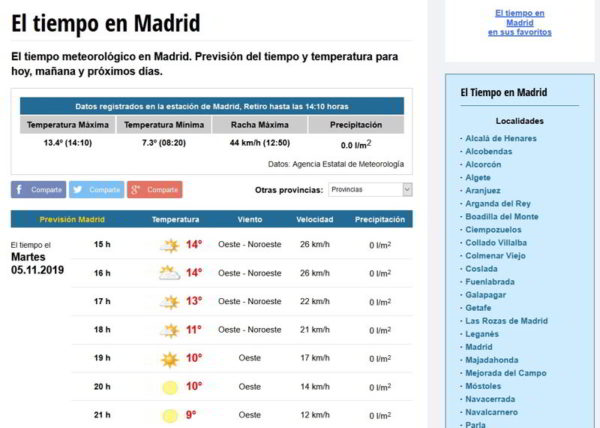Open Algete locality link
This screenshot has width=600, height=428.
(x=478, y=177)
